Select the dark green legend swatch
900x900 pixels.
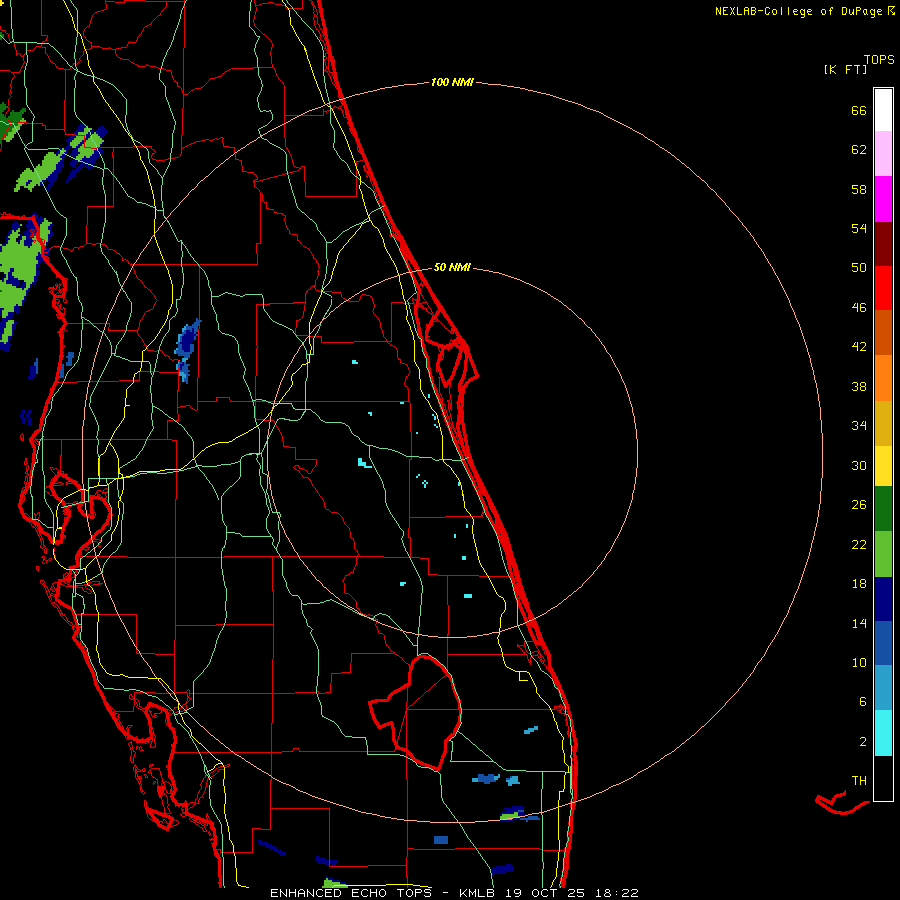click(x=883, y=509)
